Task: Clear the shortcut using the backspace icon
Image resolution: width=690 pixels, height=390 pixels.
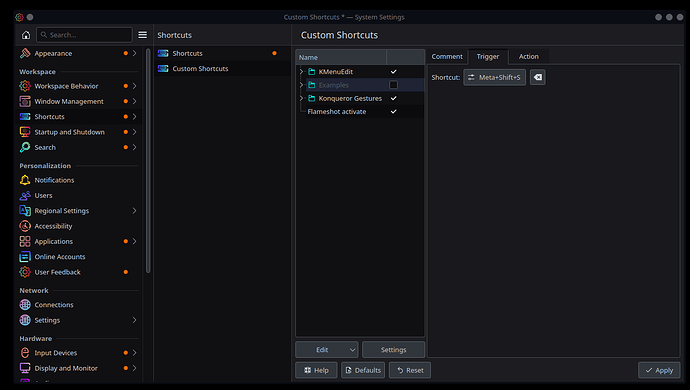Action: point(538,77)
